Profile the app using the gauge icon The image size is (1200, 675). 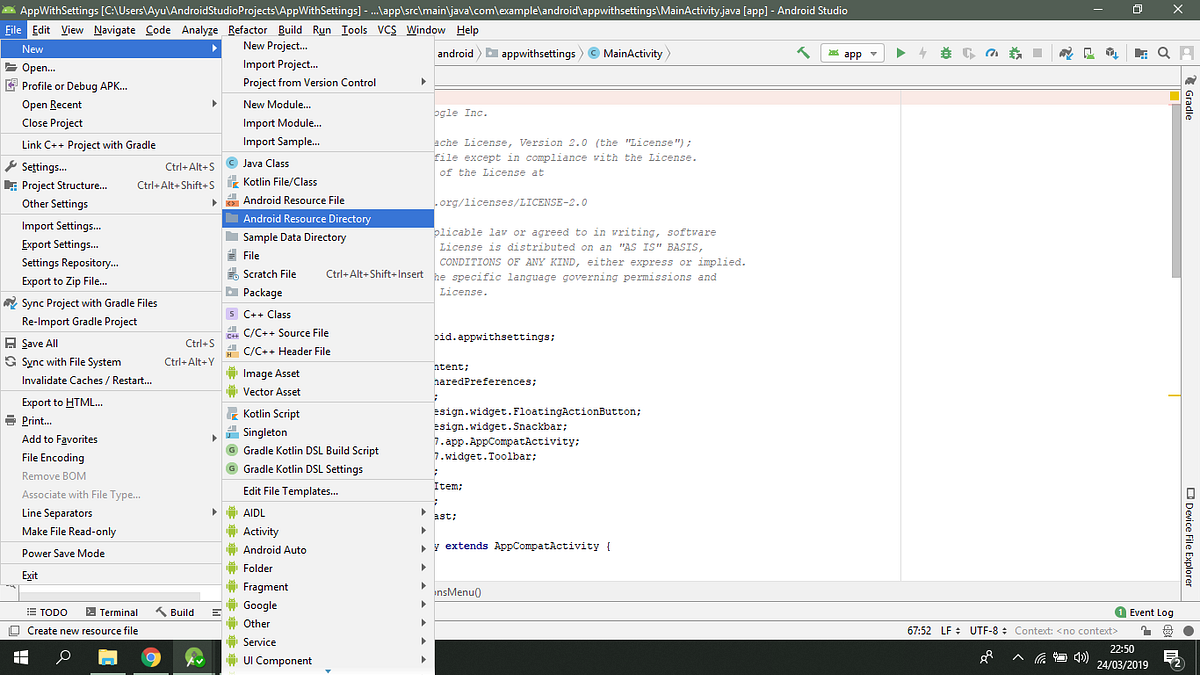(993, 53)
